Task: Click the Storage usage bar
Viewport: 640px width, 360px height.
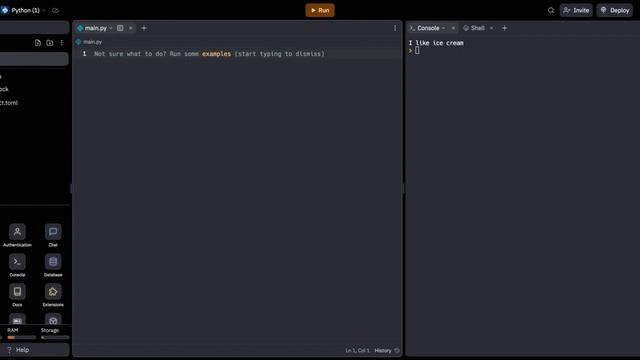Action: 55,338
